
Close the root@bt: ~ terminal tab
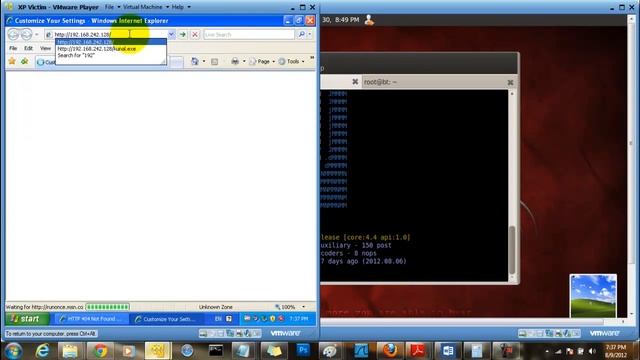click(510, 82)
